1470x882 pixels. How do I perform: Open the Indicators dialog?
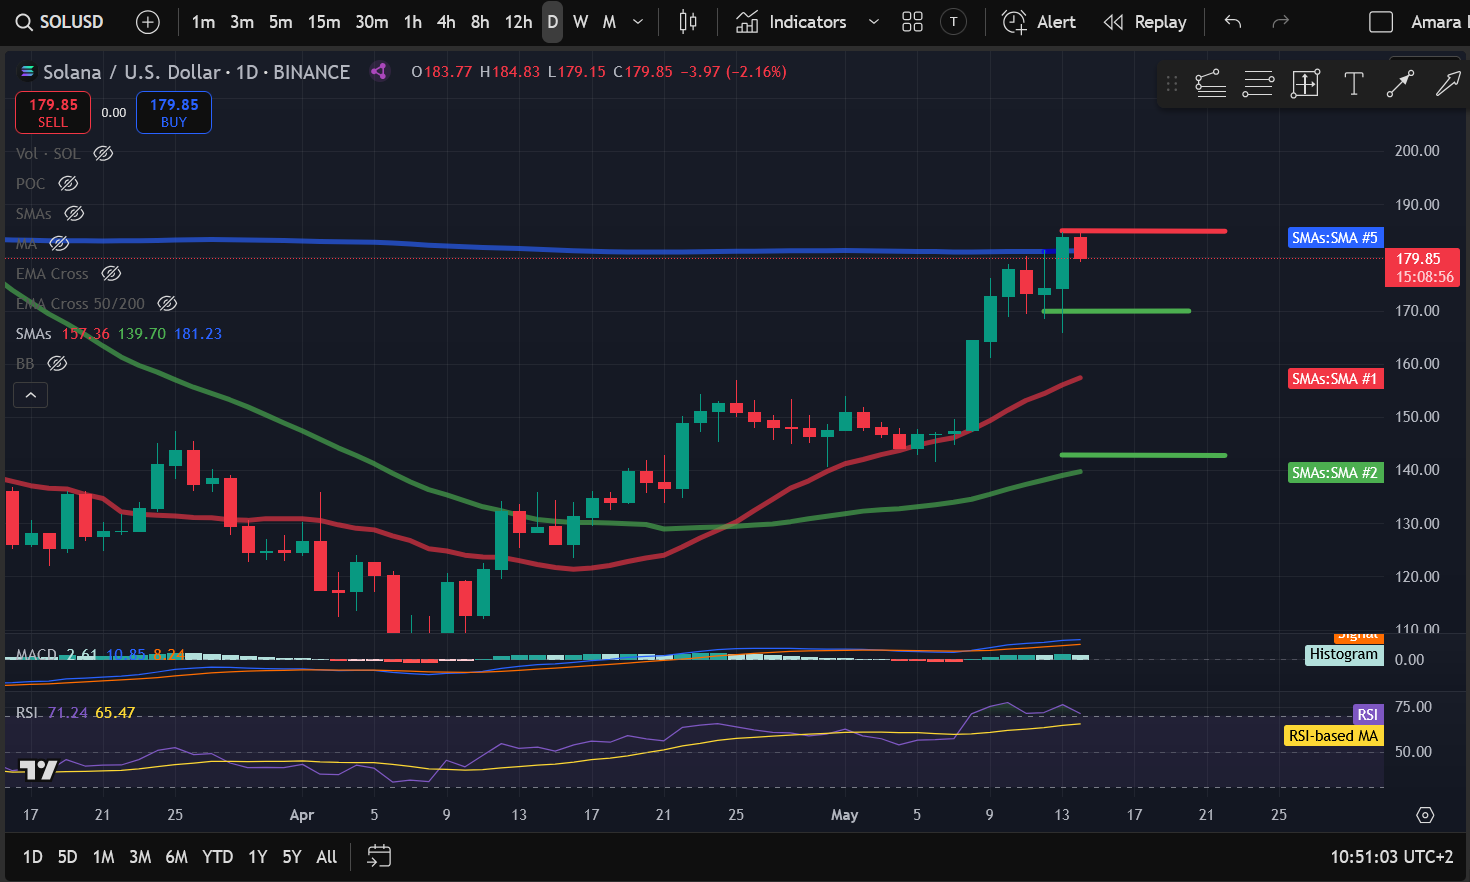(x=791, y=22)
